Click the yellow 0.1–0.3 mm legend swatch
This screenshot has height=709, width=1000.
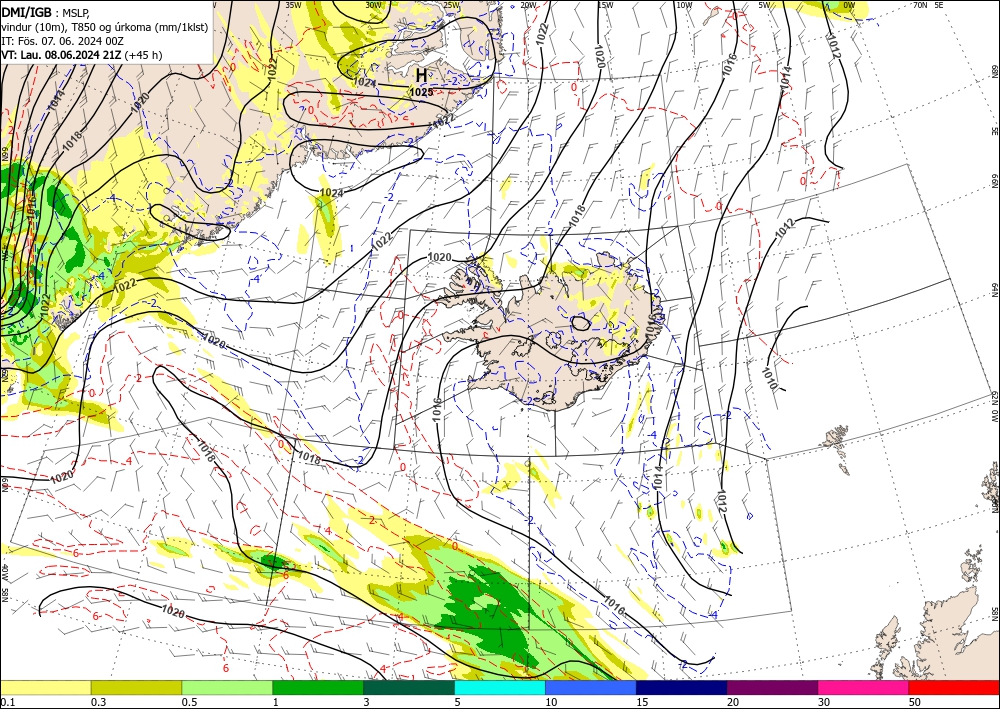[45, 687]
